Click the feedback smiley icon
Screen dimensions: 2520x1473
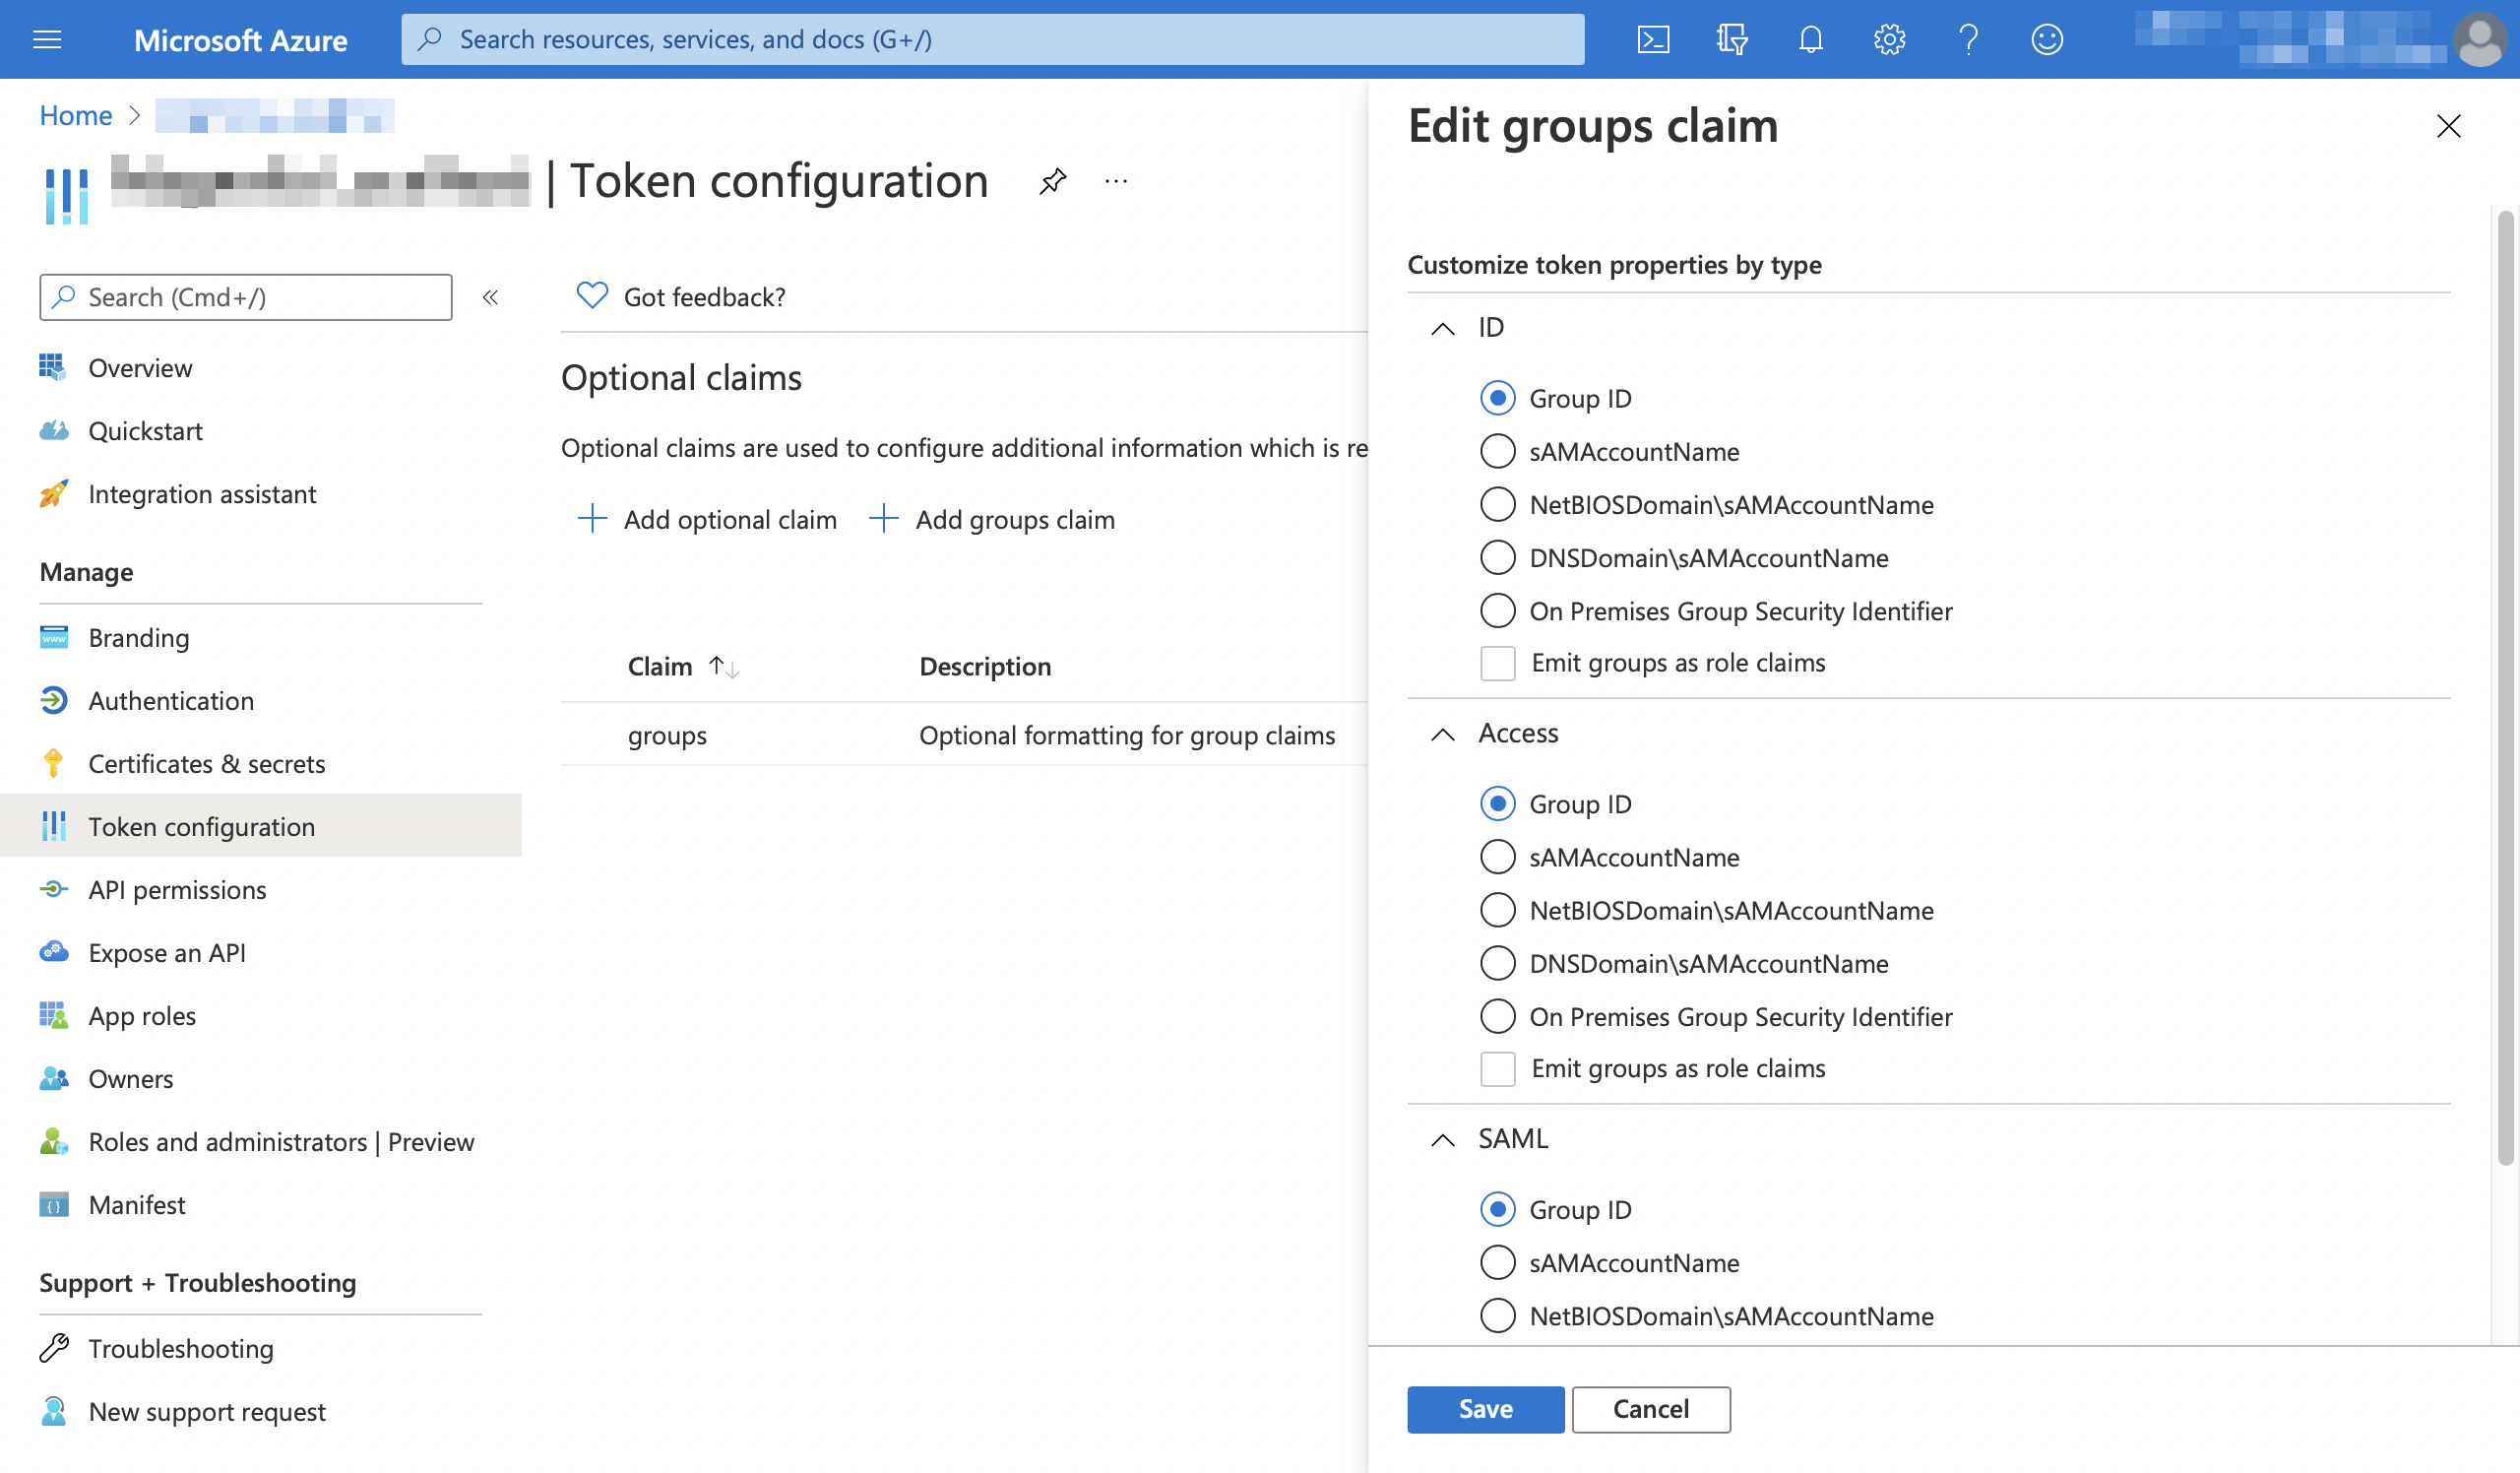(2047, 40)
